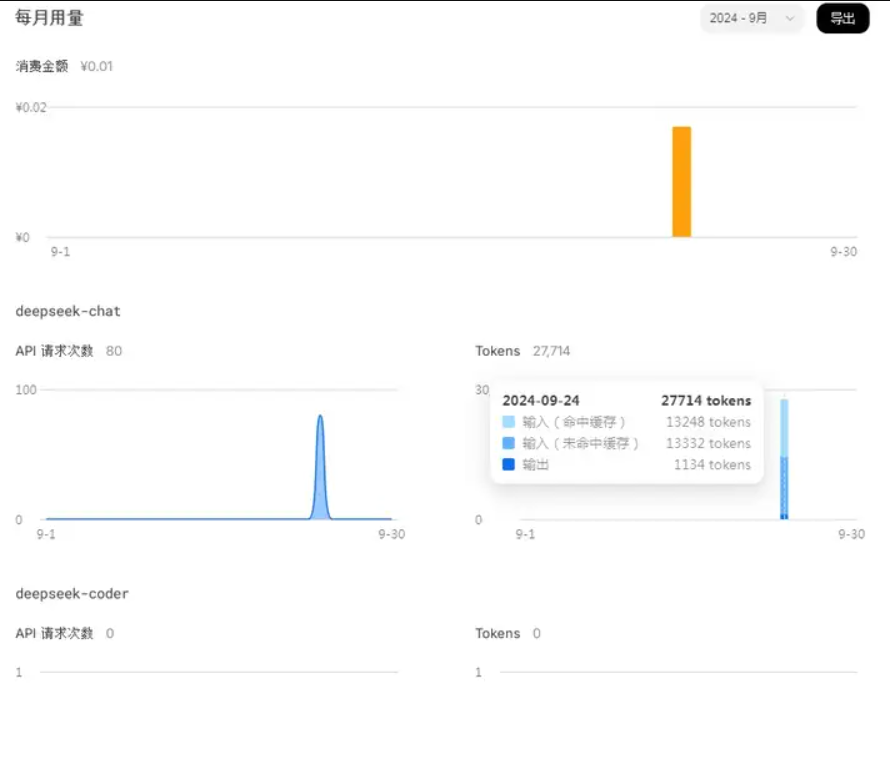Viewport: 890px width, 768px height.
Task: Click the 9-1 label under spending chart
Action: (x=60, y=251)
